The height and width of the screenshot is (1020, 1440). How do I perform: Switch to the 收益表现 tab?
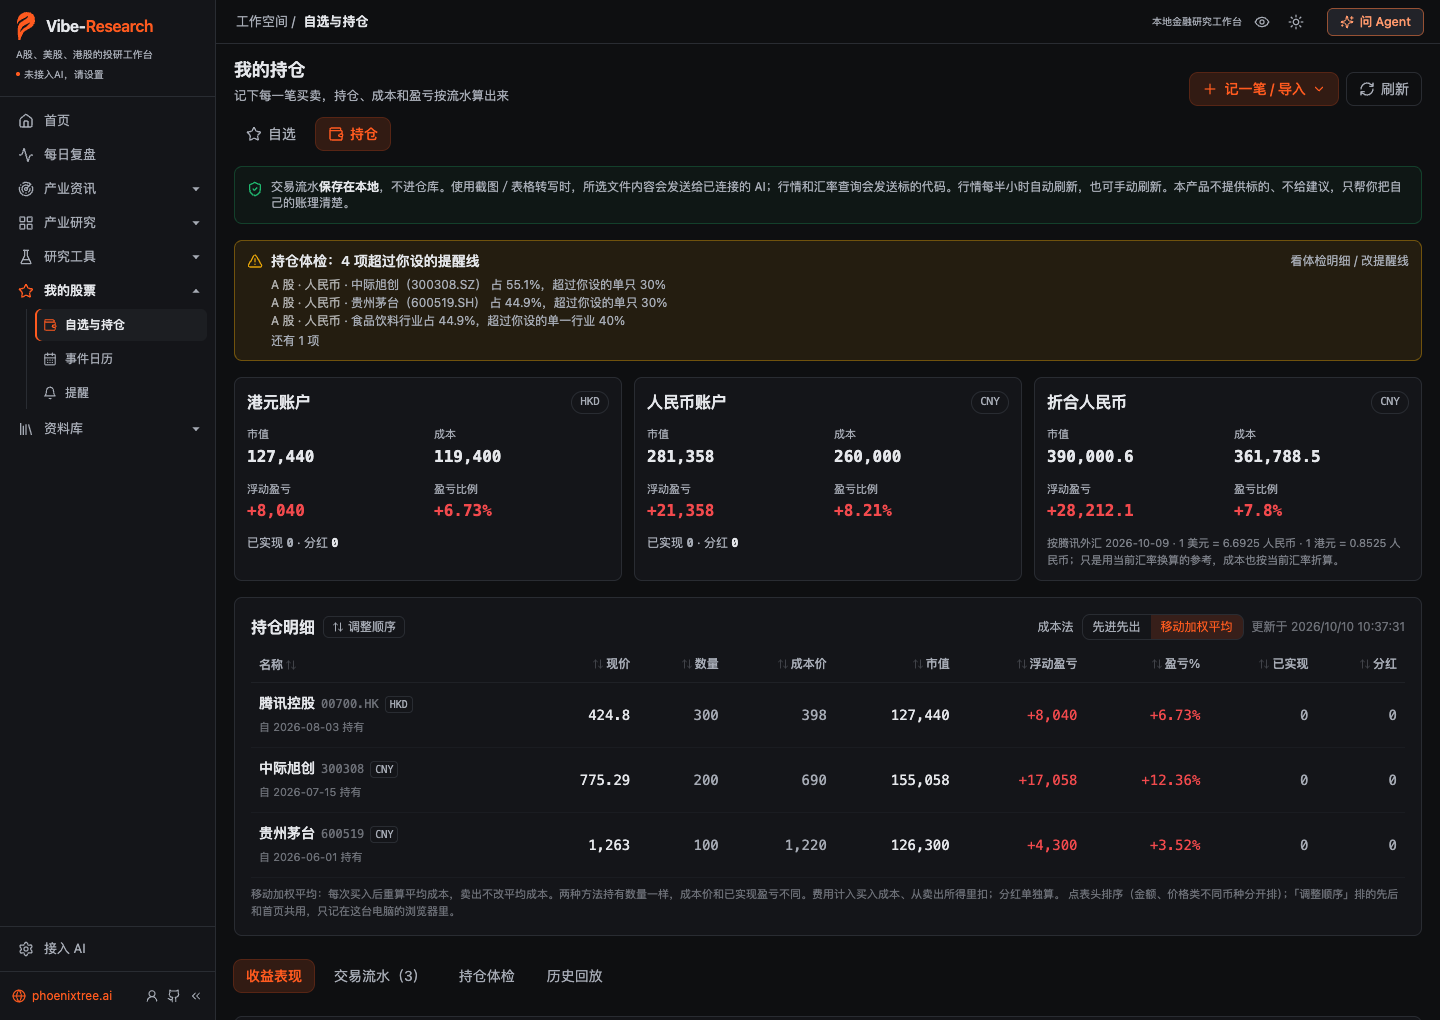click(x=274, y=976)
